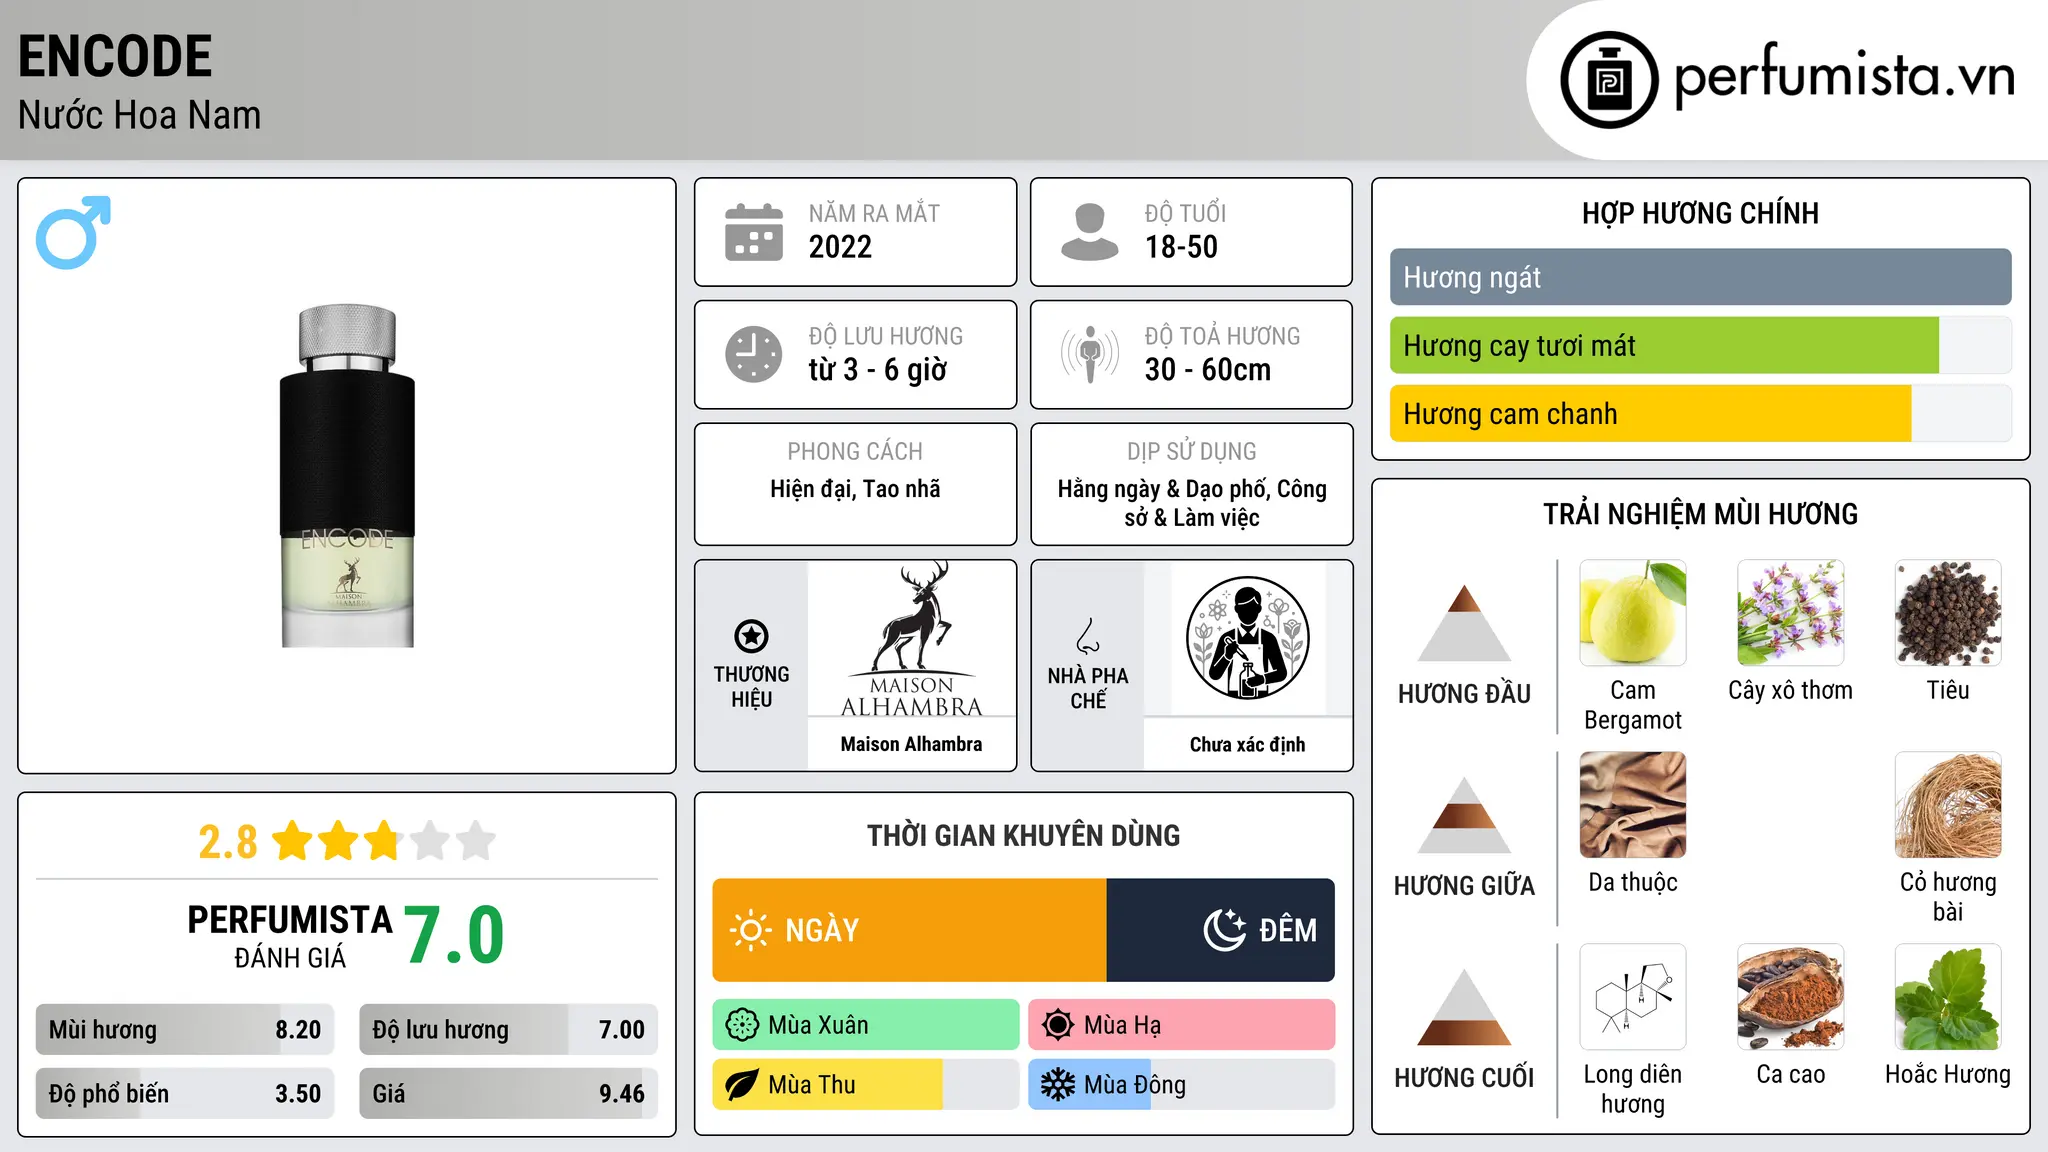Click the Thời Gian Khuyên Dùng heading
The width and height of the screenshot is (2048, 1152).
click(1023, 835)
